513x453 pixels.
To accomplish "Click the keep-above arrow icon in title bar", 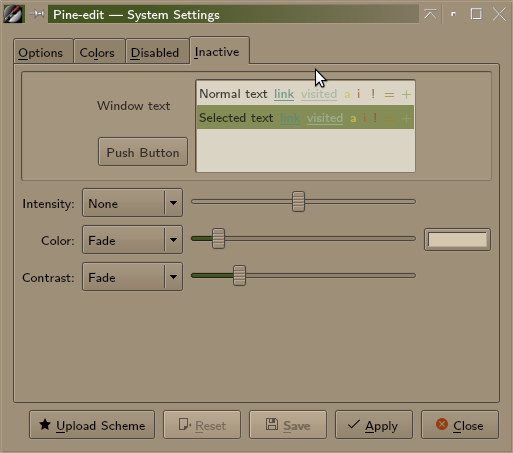I will pos(430,14).
